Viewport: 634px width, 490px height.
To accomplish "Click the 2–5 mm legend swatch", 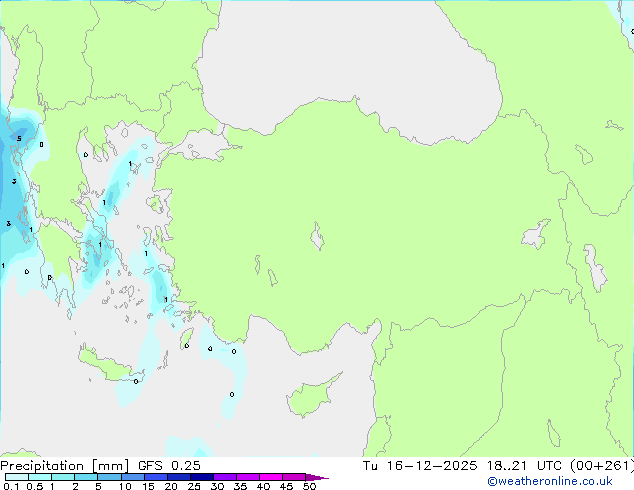I will (x=86, y=477).
